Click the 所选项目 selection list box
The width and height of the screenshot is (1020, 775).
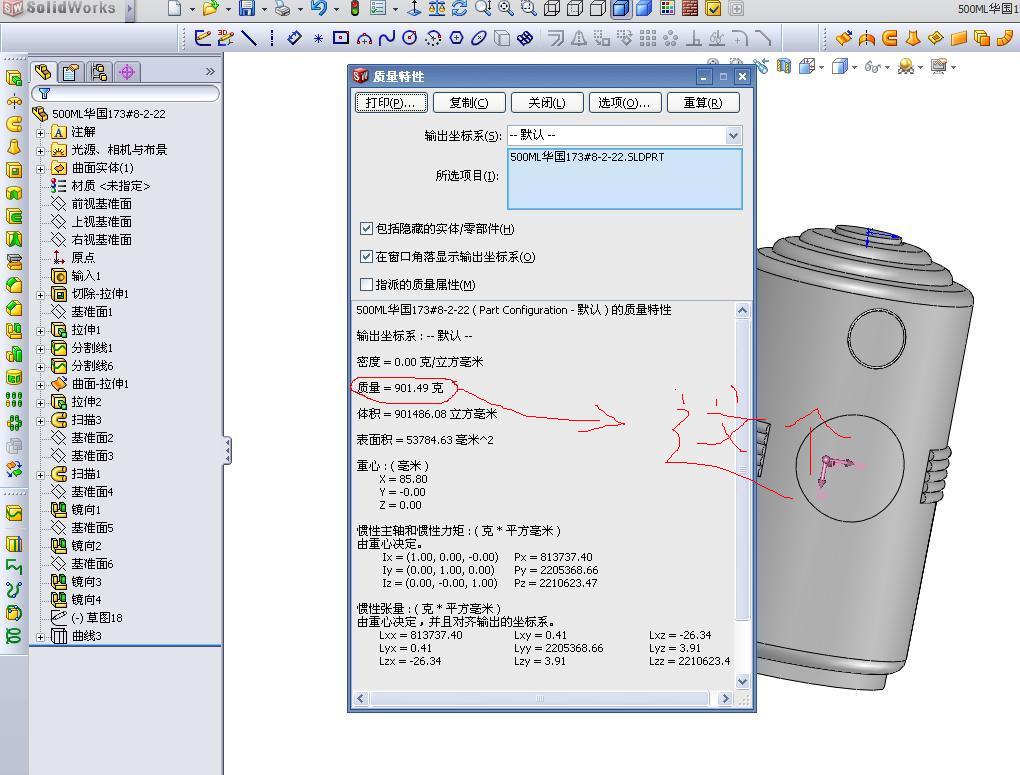click(x=624, y=179)
